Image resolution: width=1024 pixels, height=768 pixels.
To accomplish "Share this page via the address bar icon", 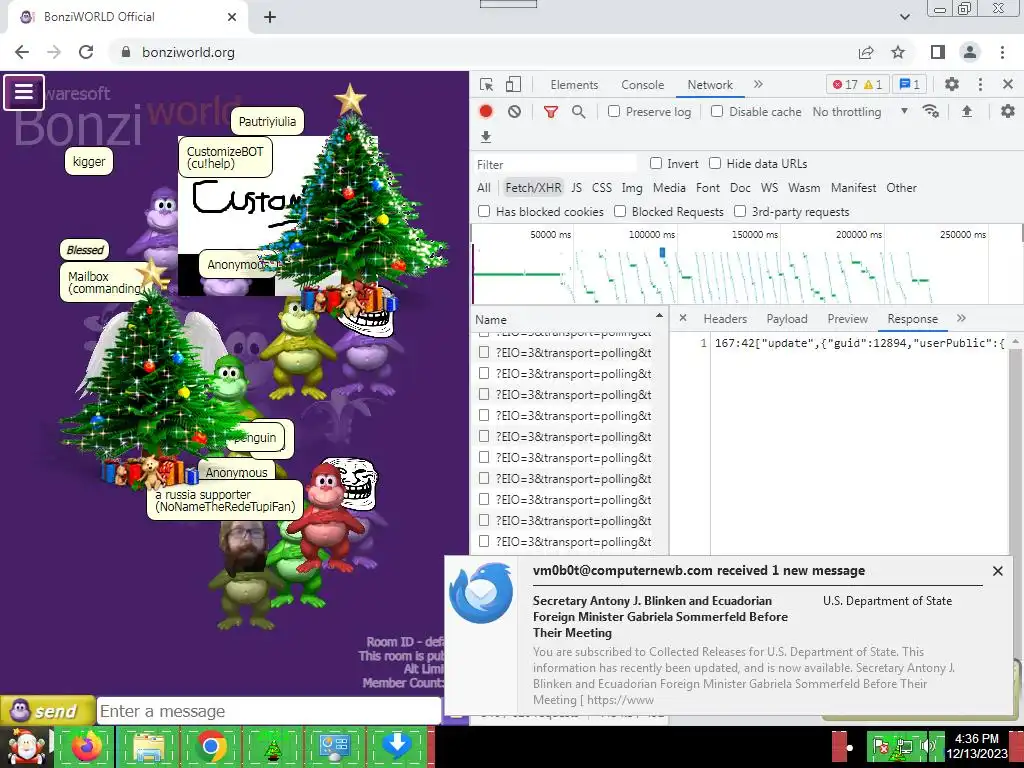I will click(x=866, y=52).
